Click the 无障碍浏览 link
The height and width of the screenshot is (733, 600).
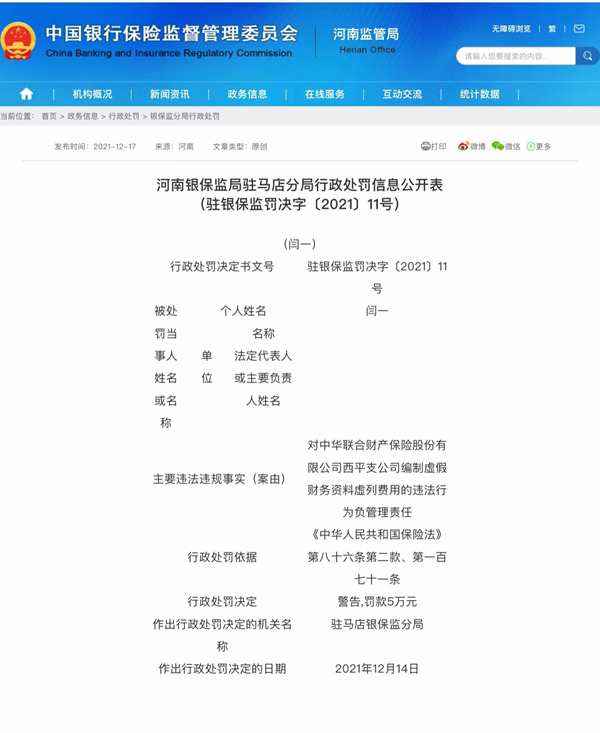pyautogui.click(x=511, y=29)
